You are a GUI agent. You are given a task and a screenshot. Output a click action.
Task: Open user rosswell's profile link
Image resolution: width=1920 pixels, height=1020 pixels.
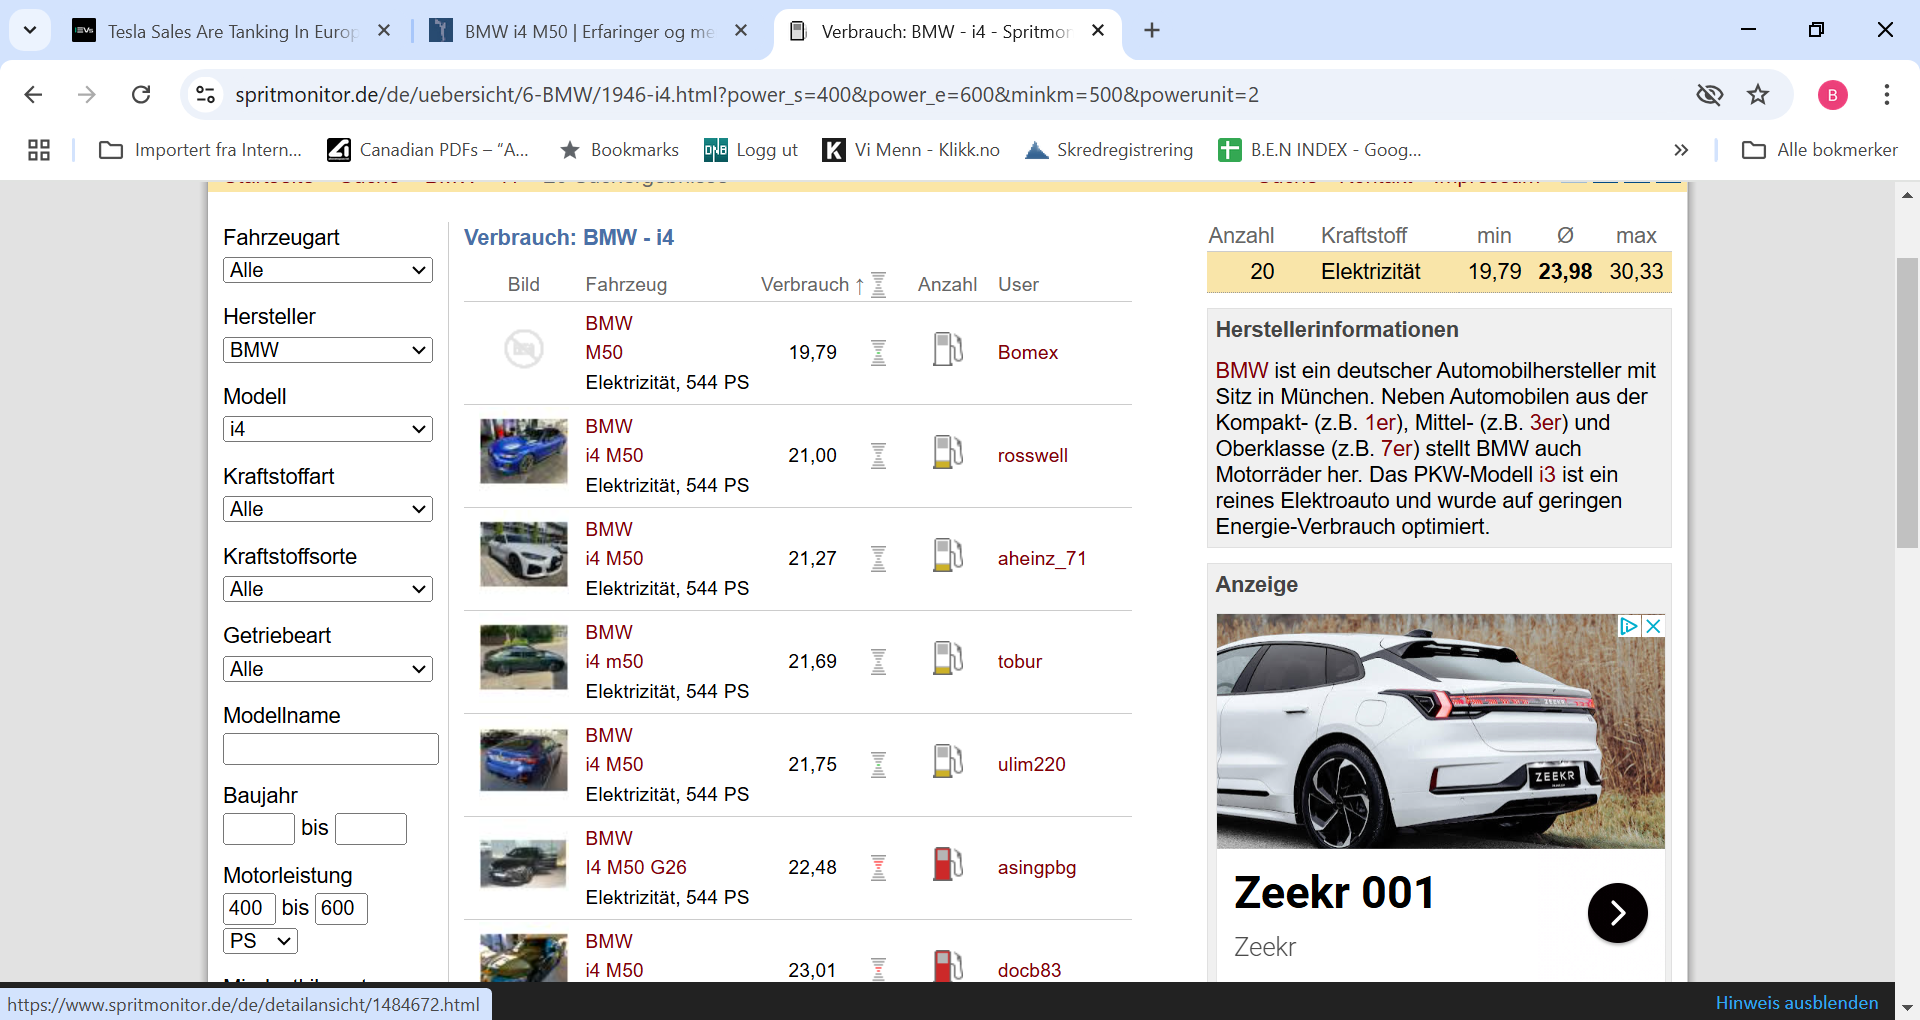tap(1033, 456)
